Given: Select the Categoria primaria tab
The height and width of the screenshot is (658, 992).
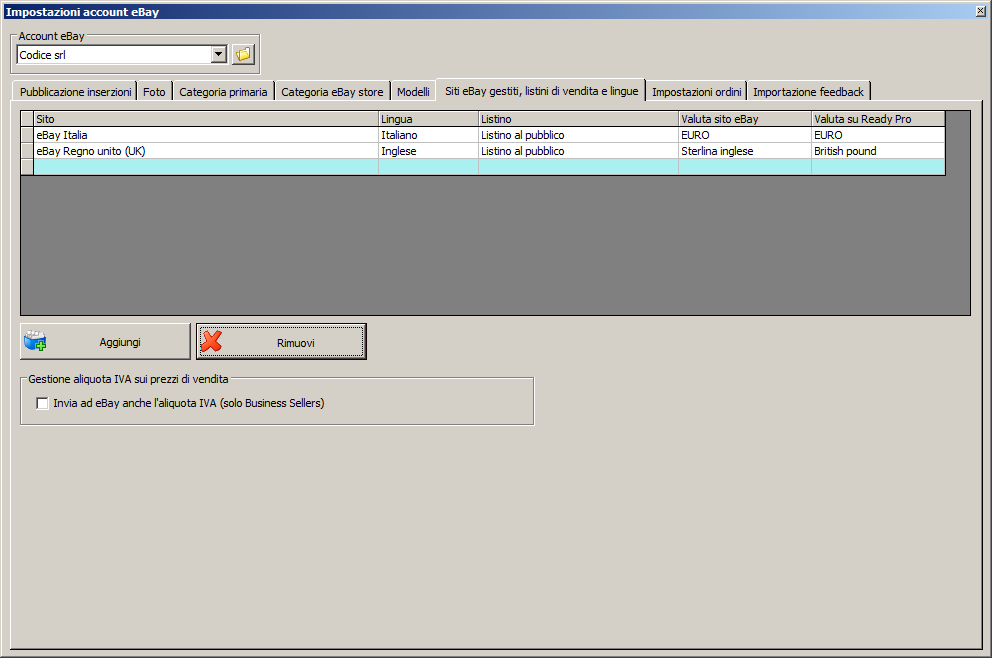Looking at the screenshot, I should click(x=223, y=92).
